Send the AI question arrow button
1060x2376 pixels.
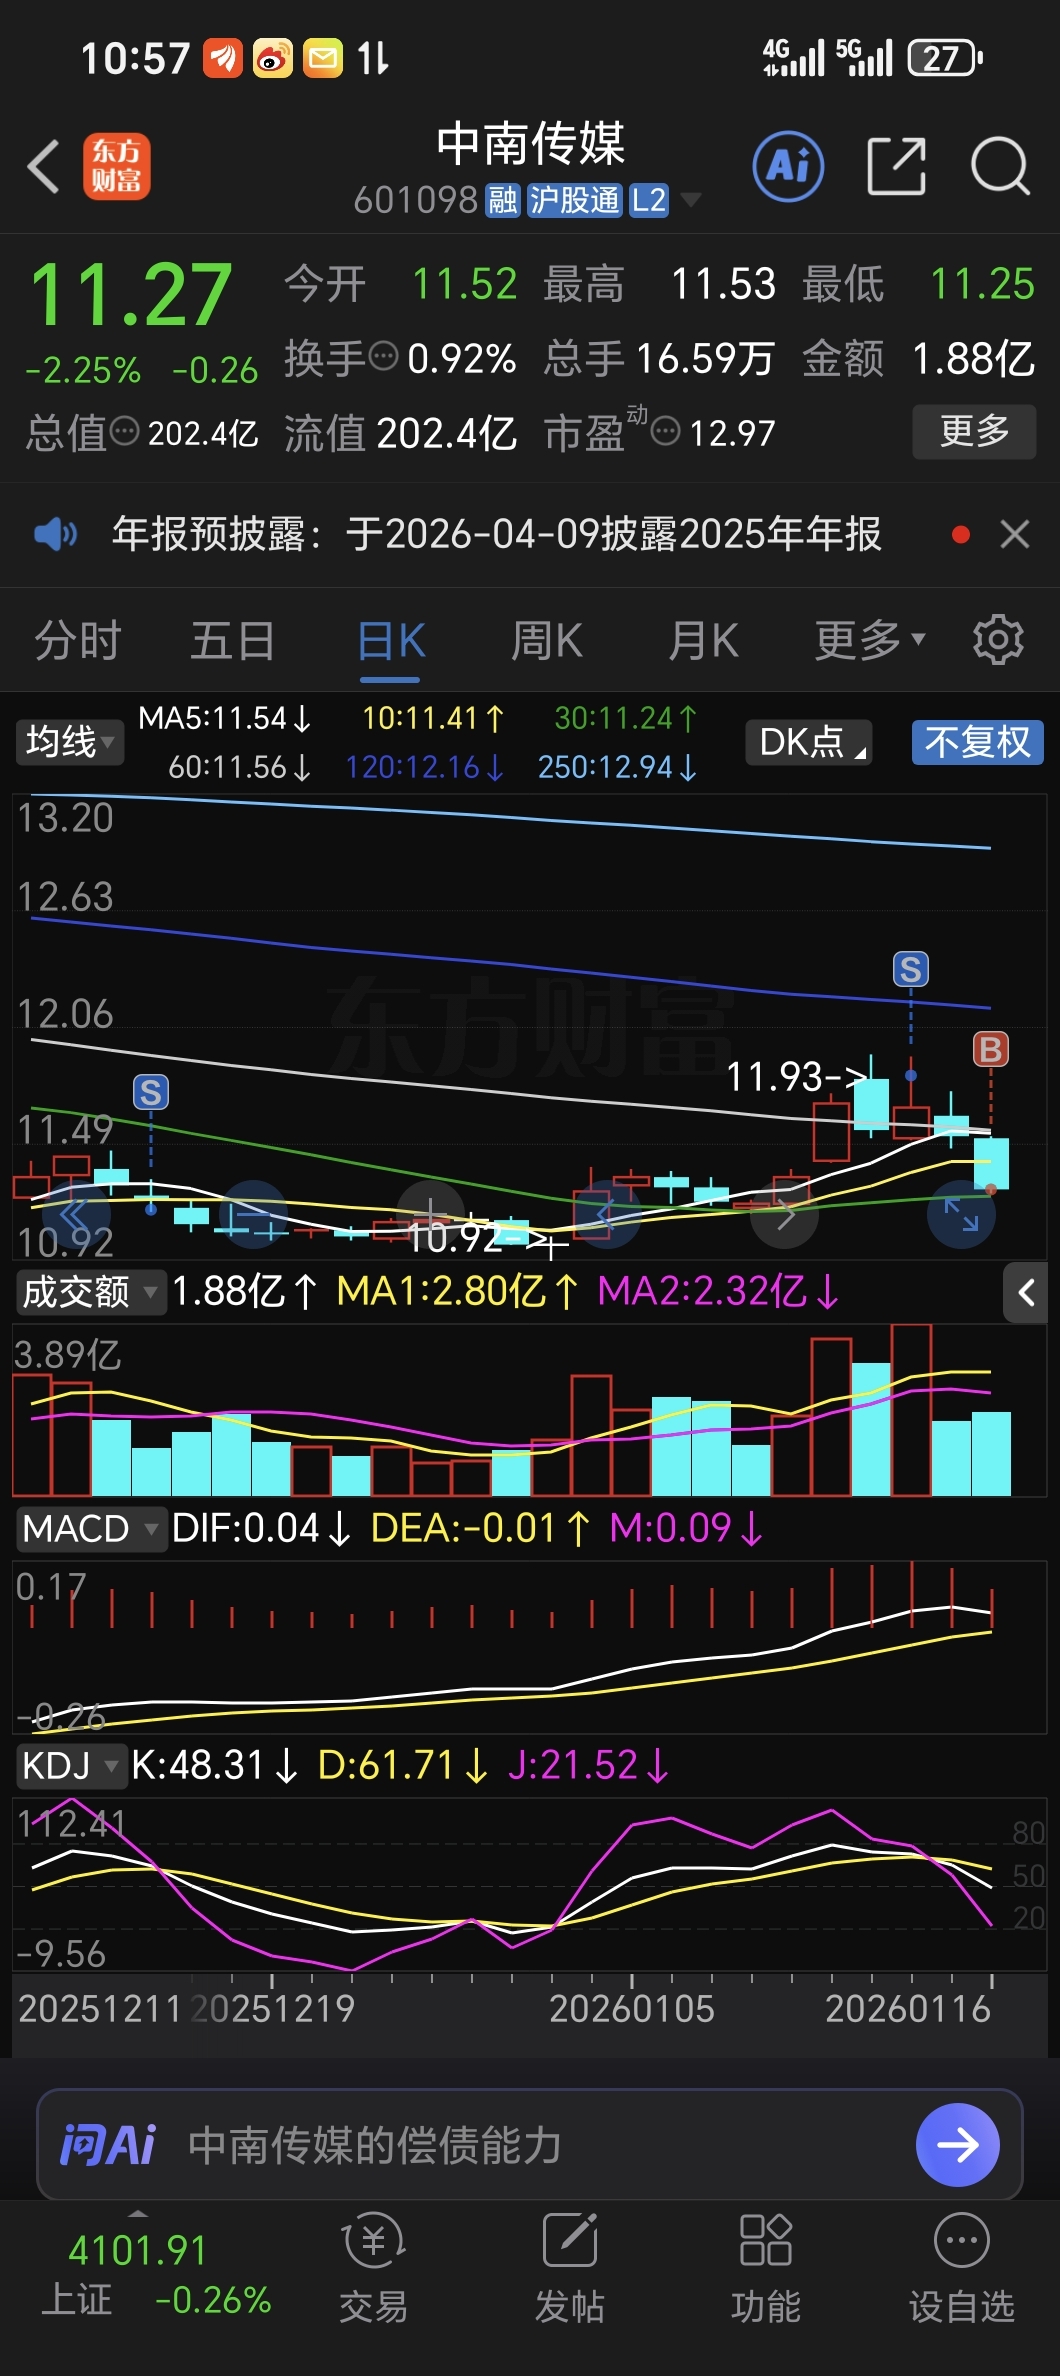(x=957, y=2144)
